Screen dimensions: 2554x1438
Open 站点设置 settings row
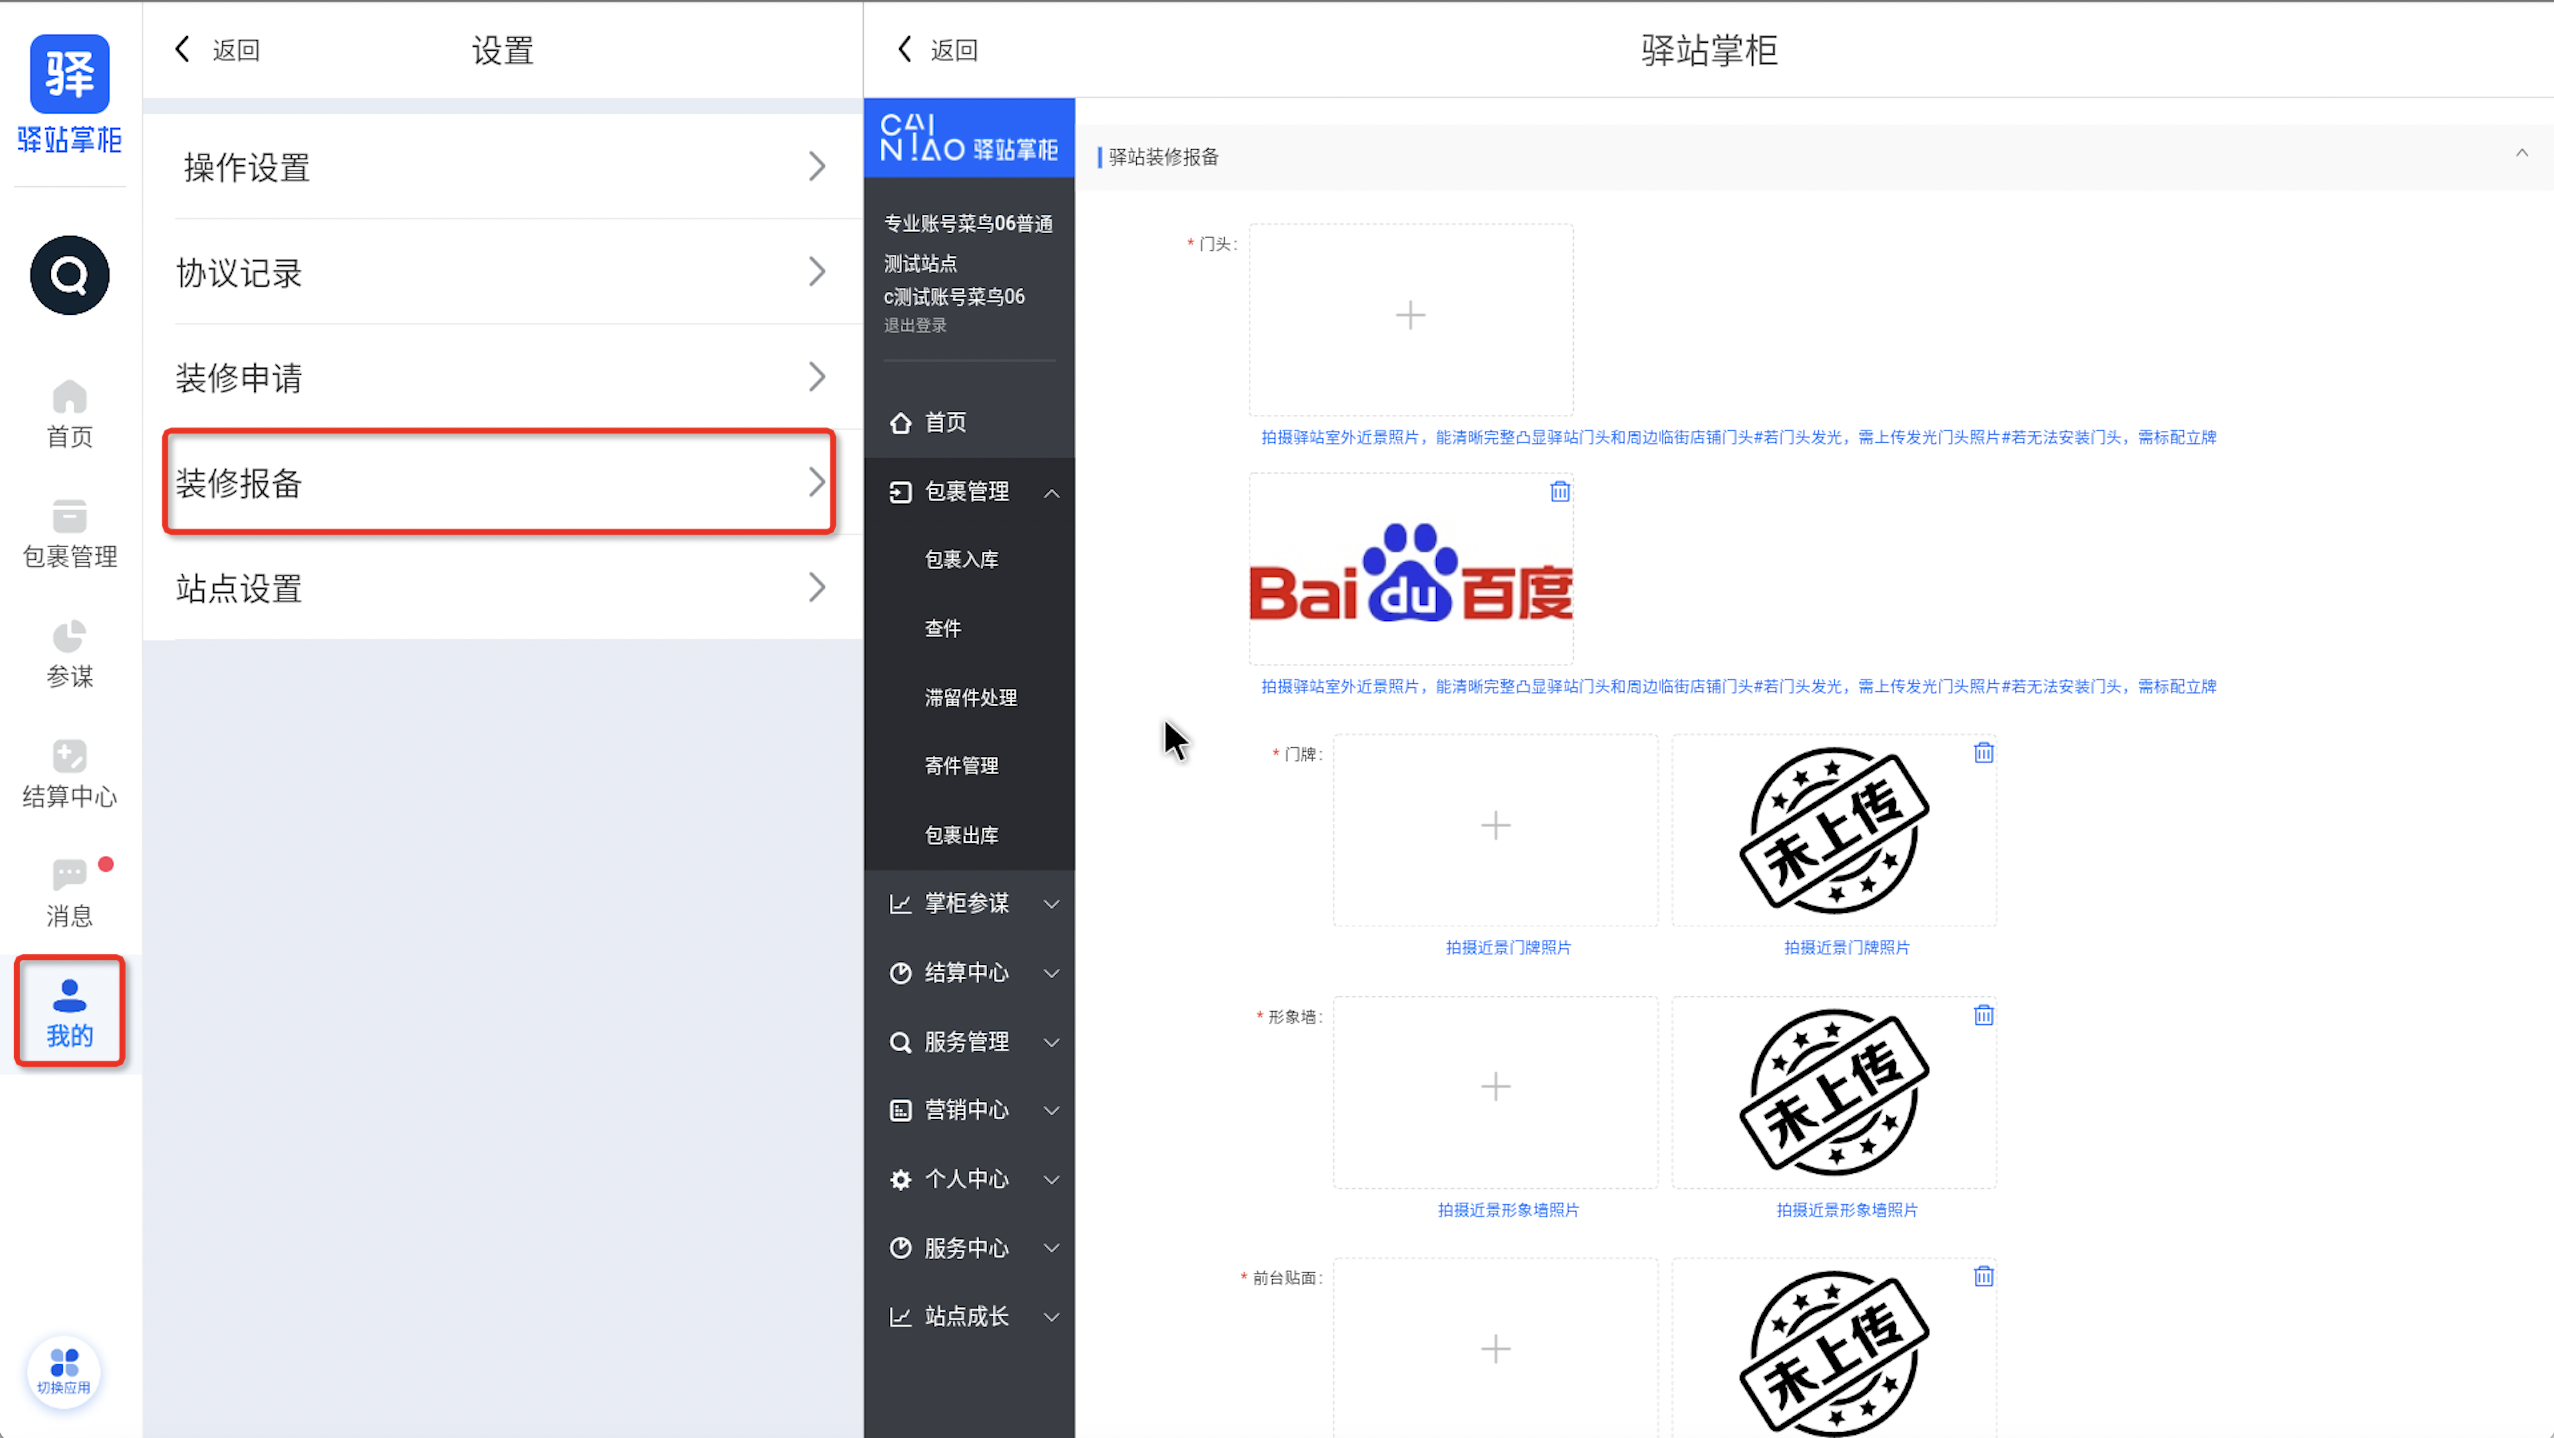point(503,587)
